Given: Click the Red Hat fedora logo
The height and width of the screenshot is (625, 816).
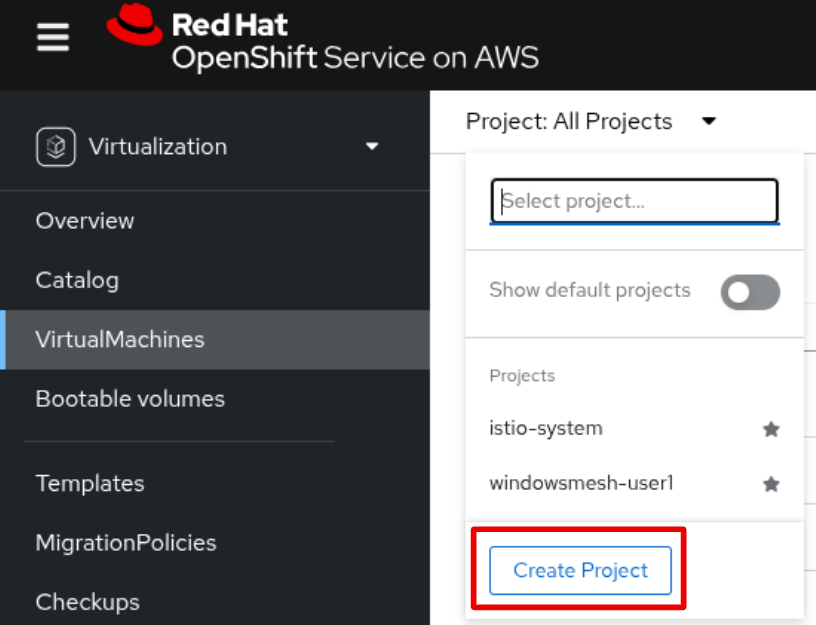Looking at the screenshot, I should 134,26.
